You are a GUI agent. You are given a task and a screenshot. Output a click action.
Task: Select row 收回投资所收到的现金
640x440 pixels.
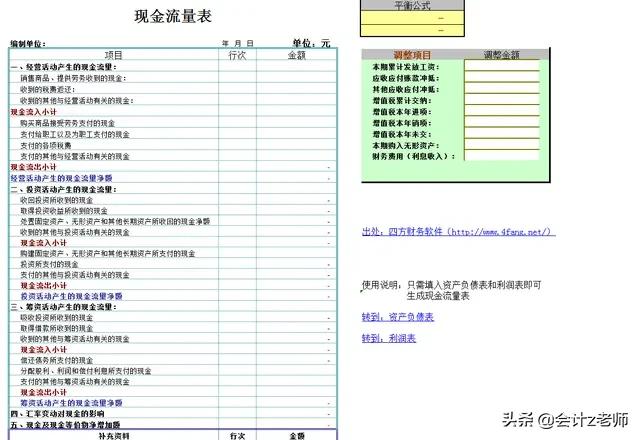coord(173,200)
